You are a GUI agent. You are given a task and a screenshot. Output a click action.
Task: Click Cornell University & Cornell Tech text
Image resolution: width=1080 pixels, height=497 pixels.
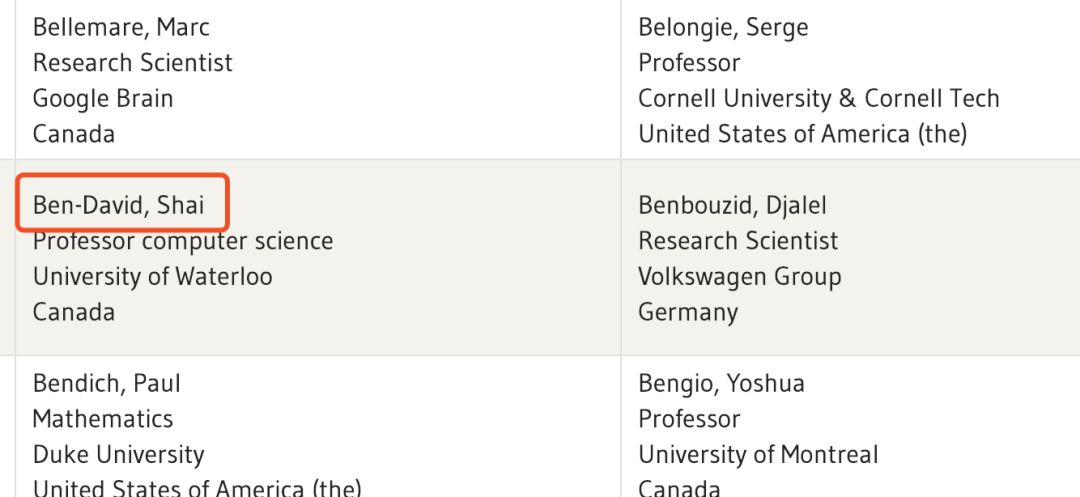(819, 98)
